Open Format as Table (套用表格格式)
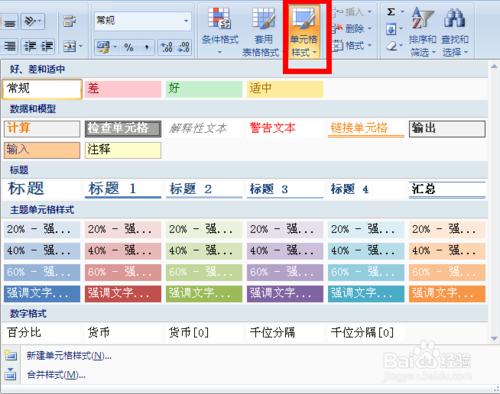Image resolution: width=500 pixels, height=394 pixels. pyautogui.click(x=262, y=31)
